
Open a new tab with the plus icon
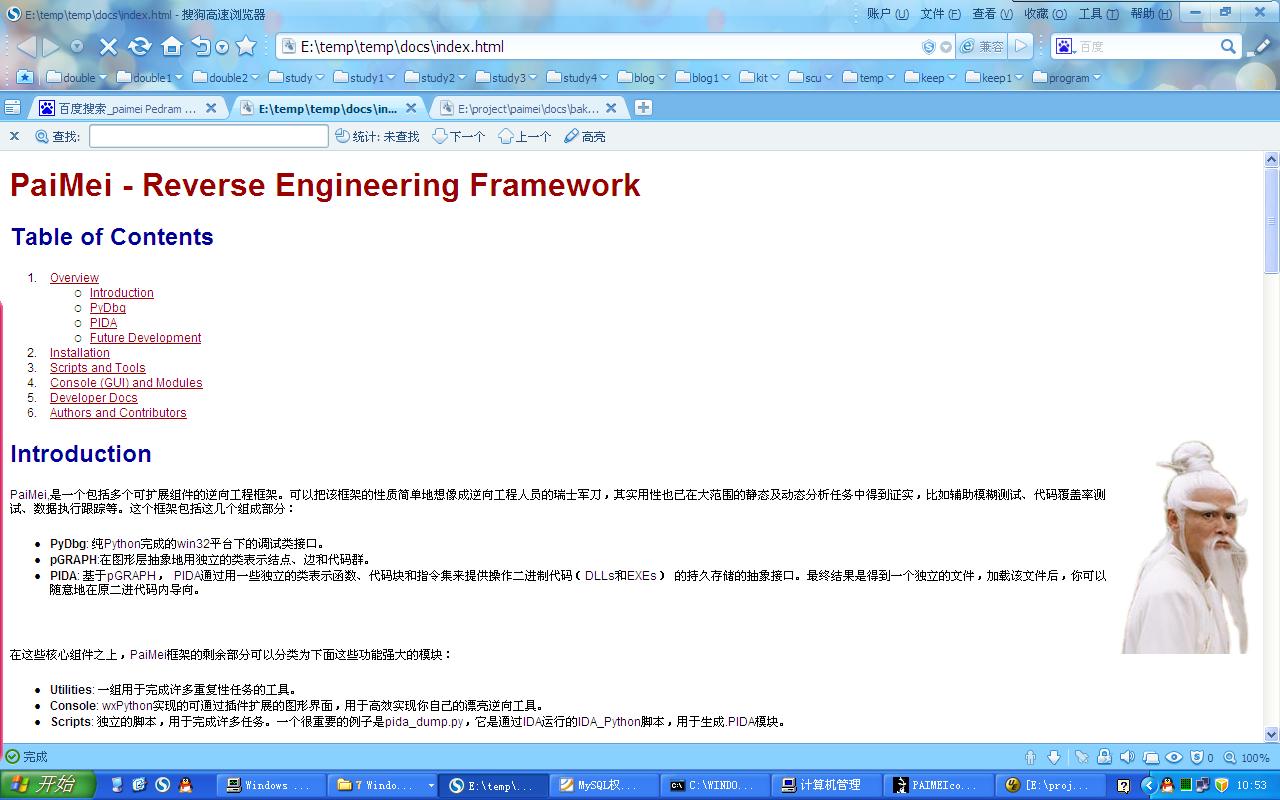coord(643,108)
